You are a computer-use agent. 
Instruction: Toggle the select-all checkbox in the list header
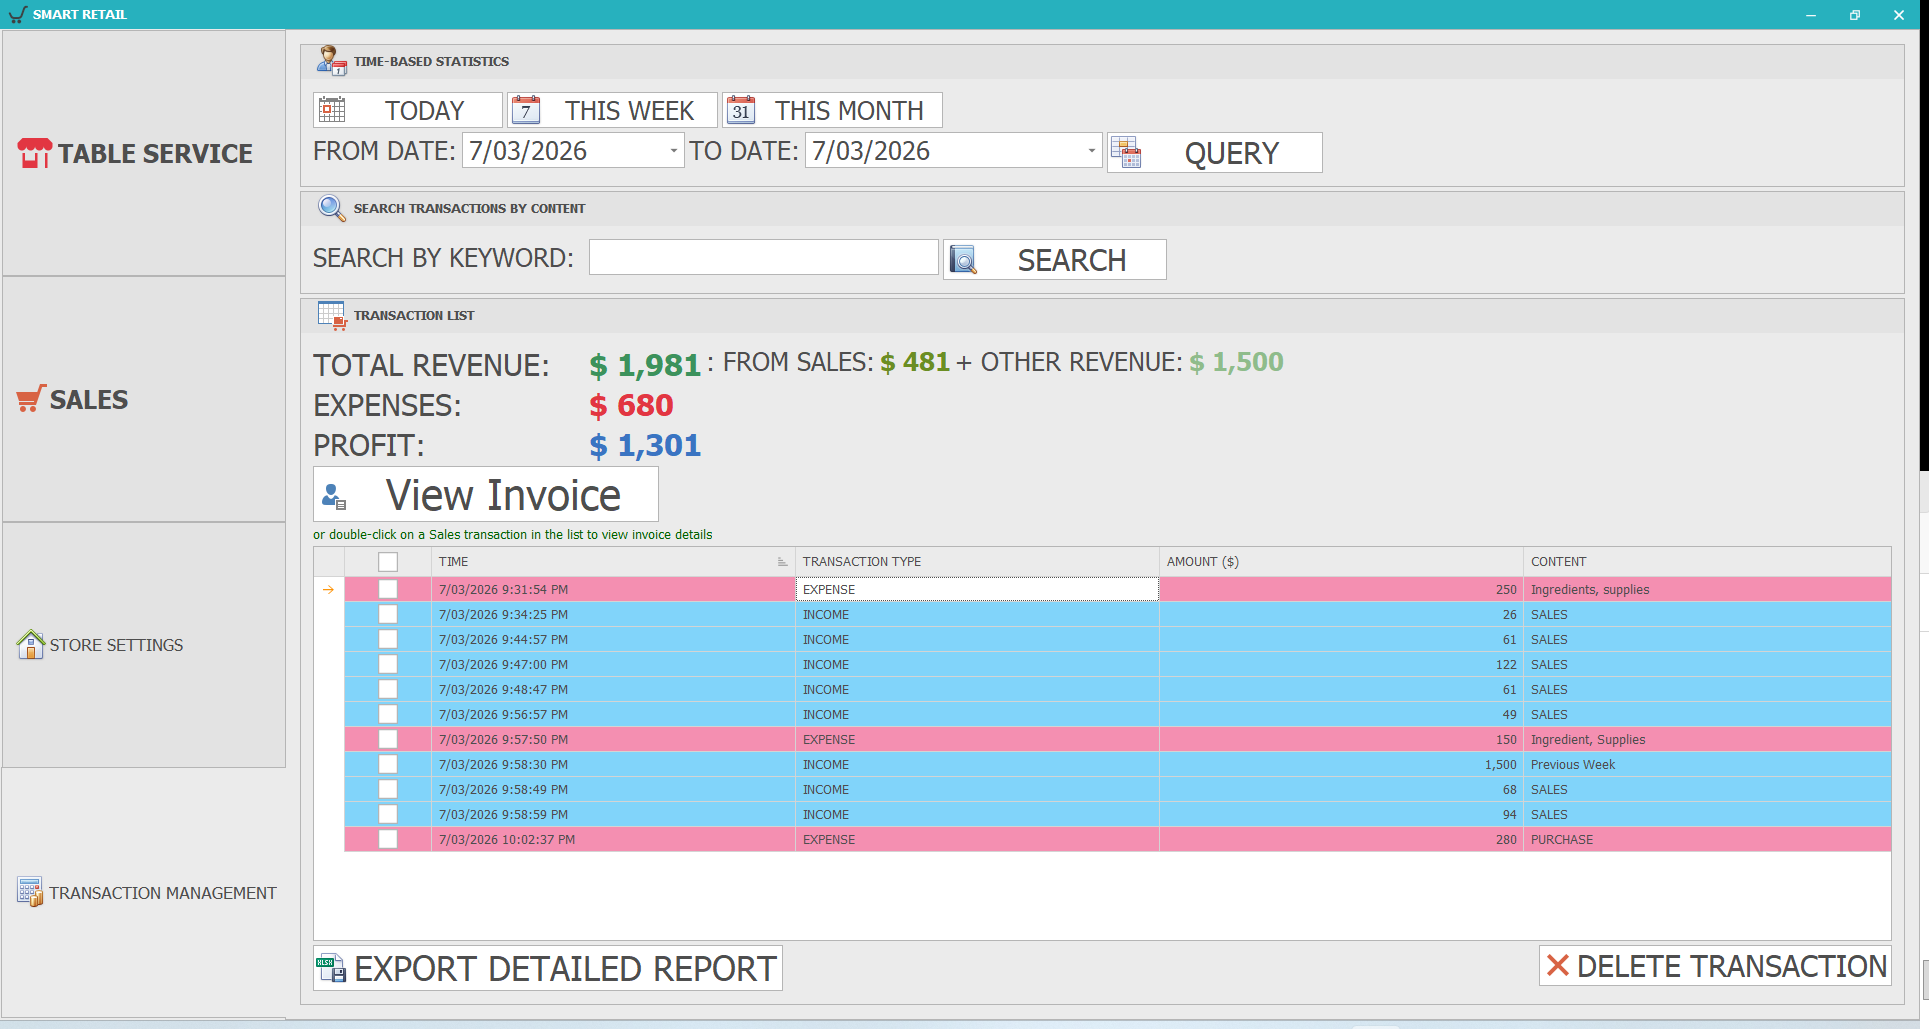pyautogui.click(x=388, y=561)
